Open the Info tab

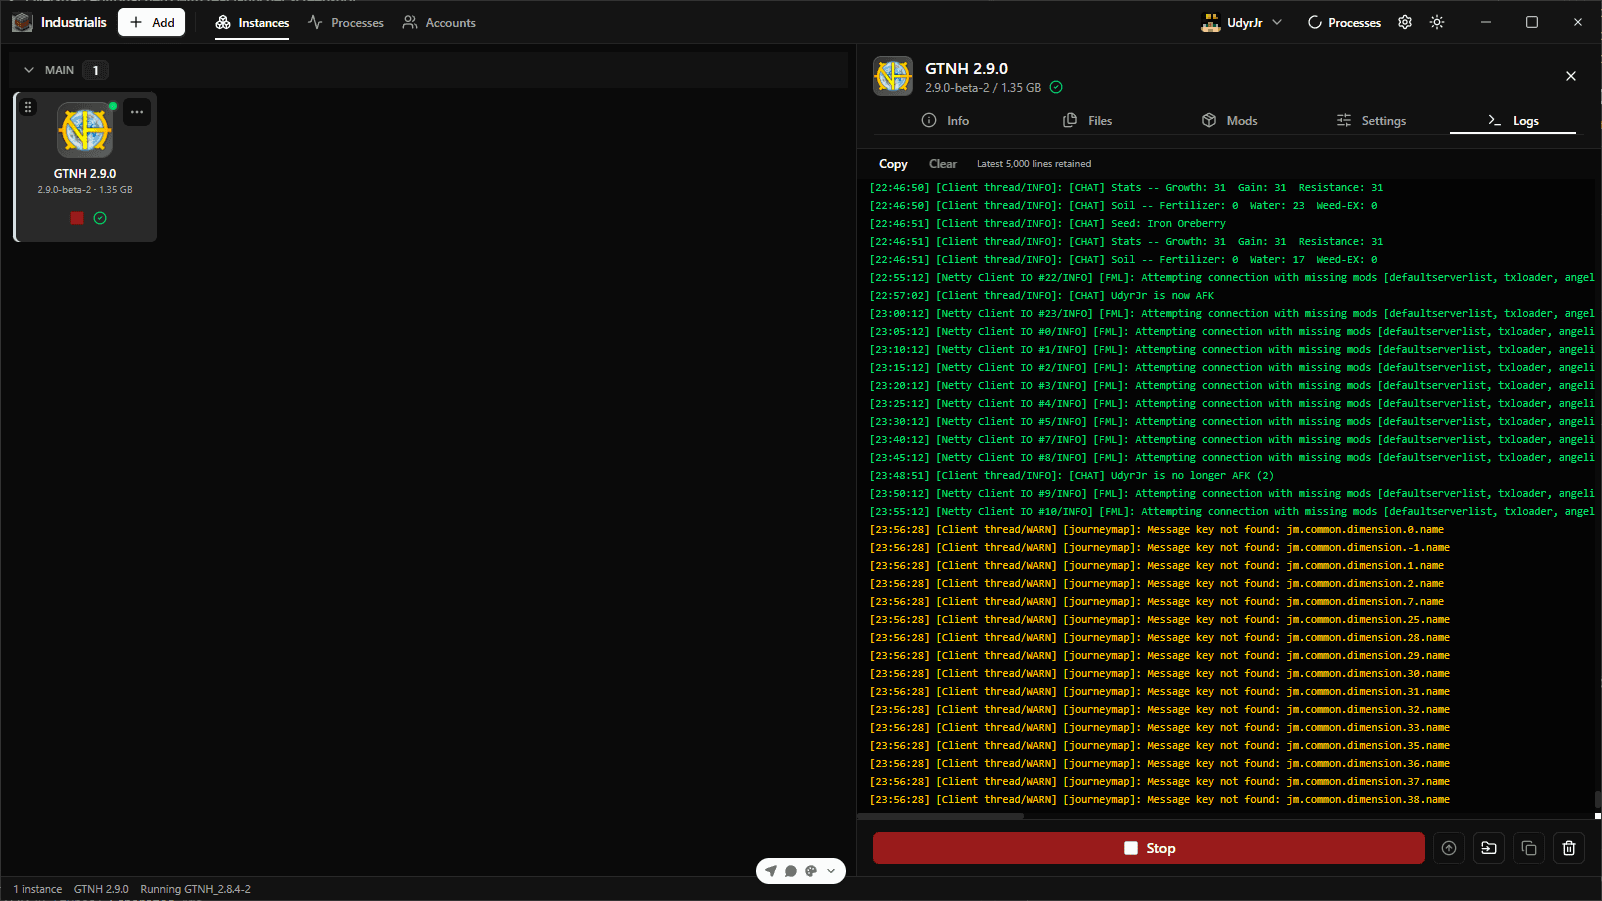(945, 120)
